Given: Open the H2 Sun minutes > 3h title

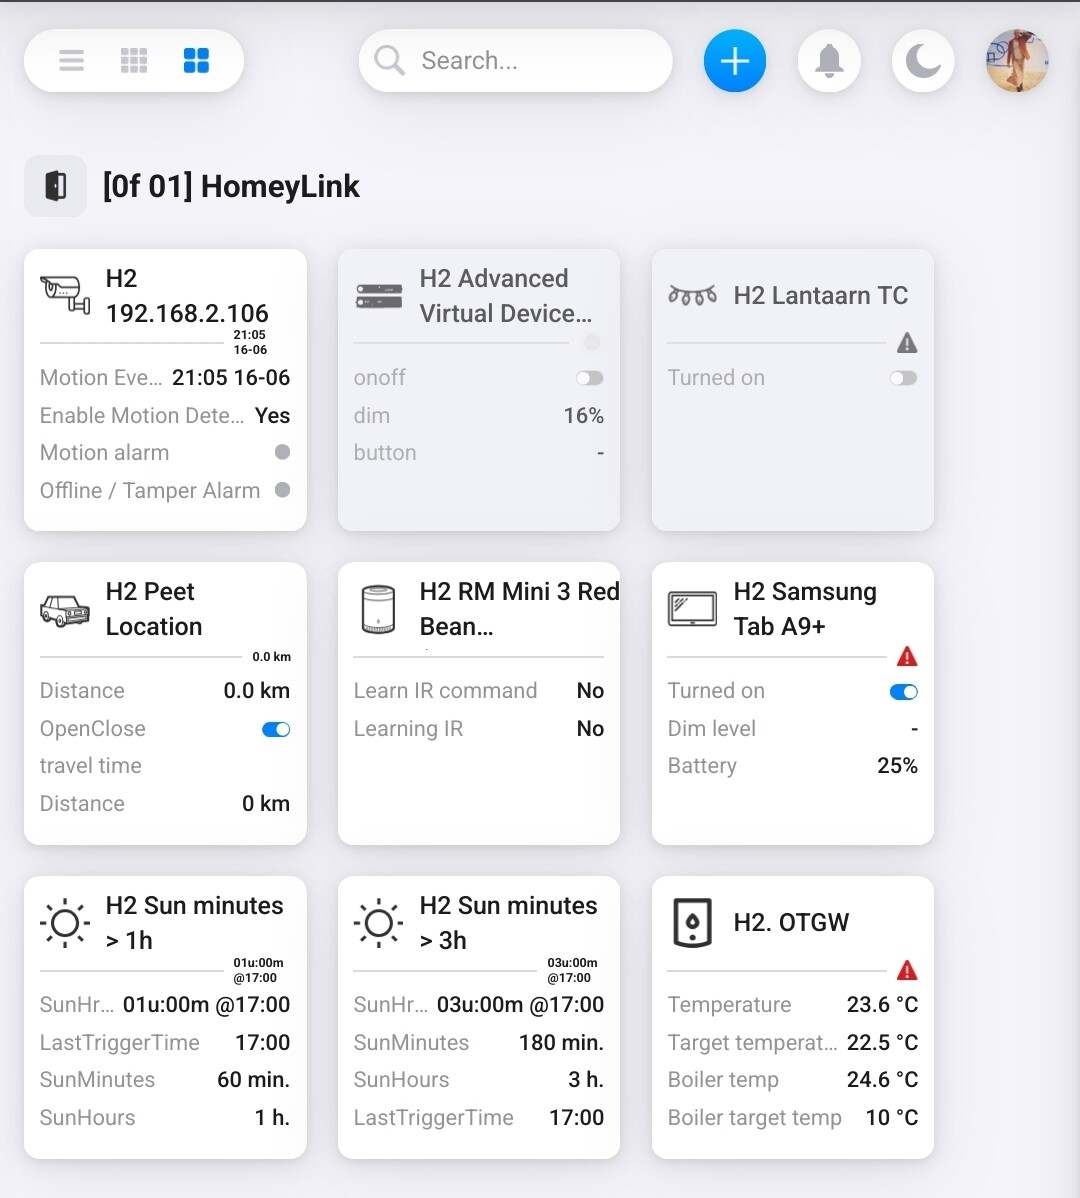Looking at the screenshot, I should click(508, 923).
